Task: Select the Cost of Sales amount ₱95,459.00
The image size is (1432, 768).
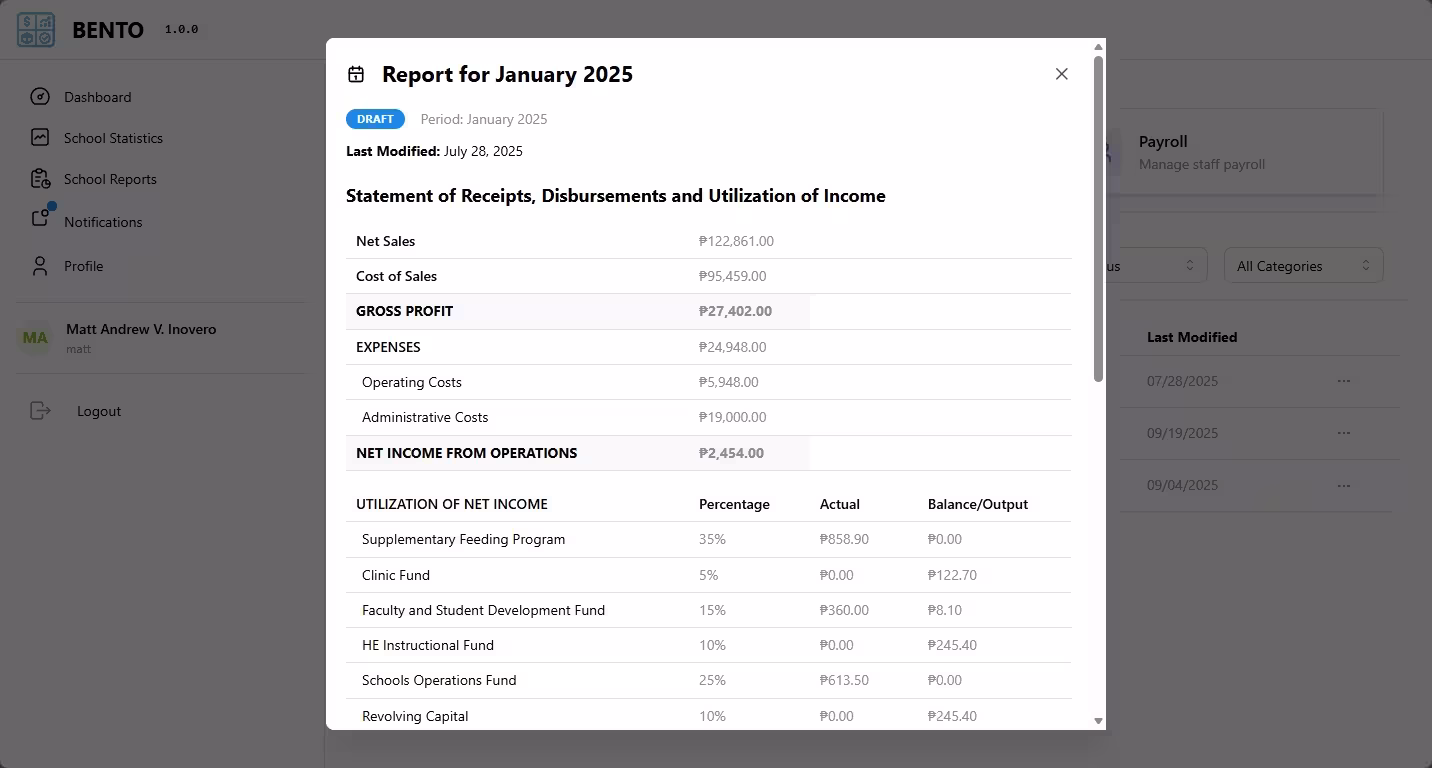Action: (x=733, y=276)
